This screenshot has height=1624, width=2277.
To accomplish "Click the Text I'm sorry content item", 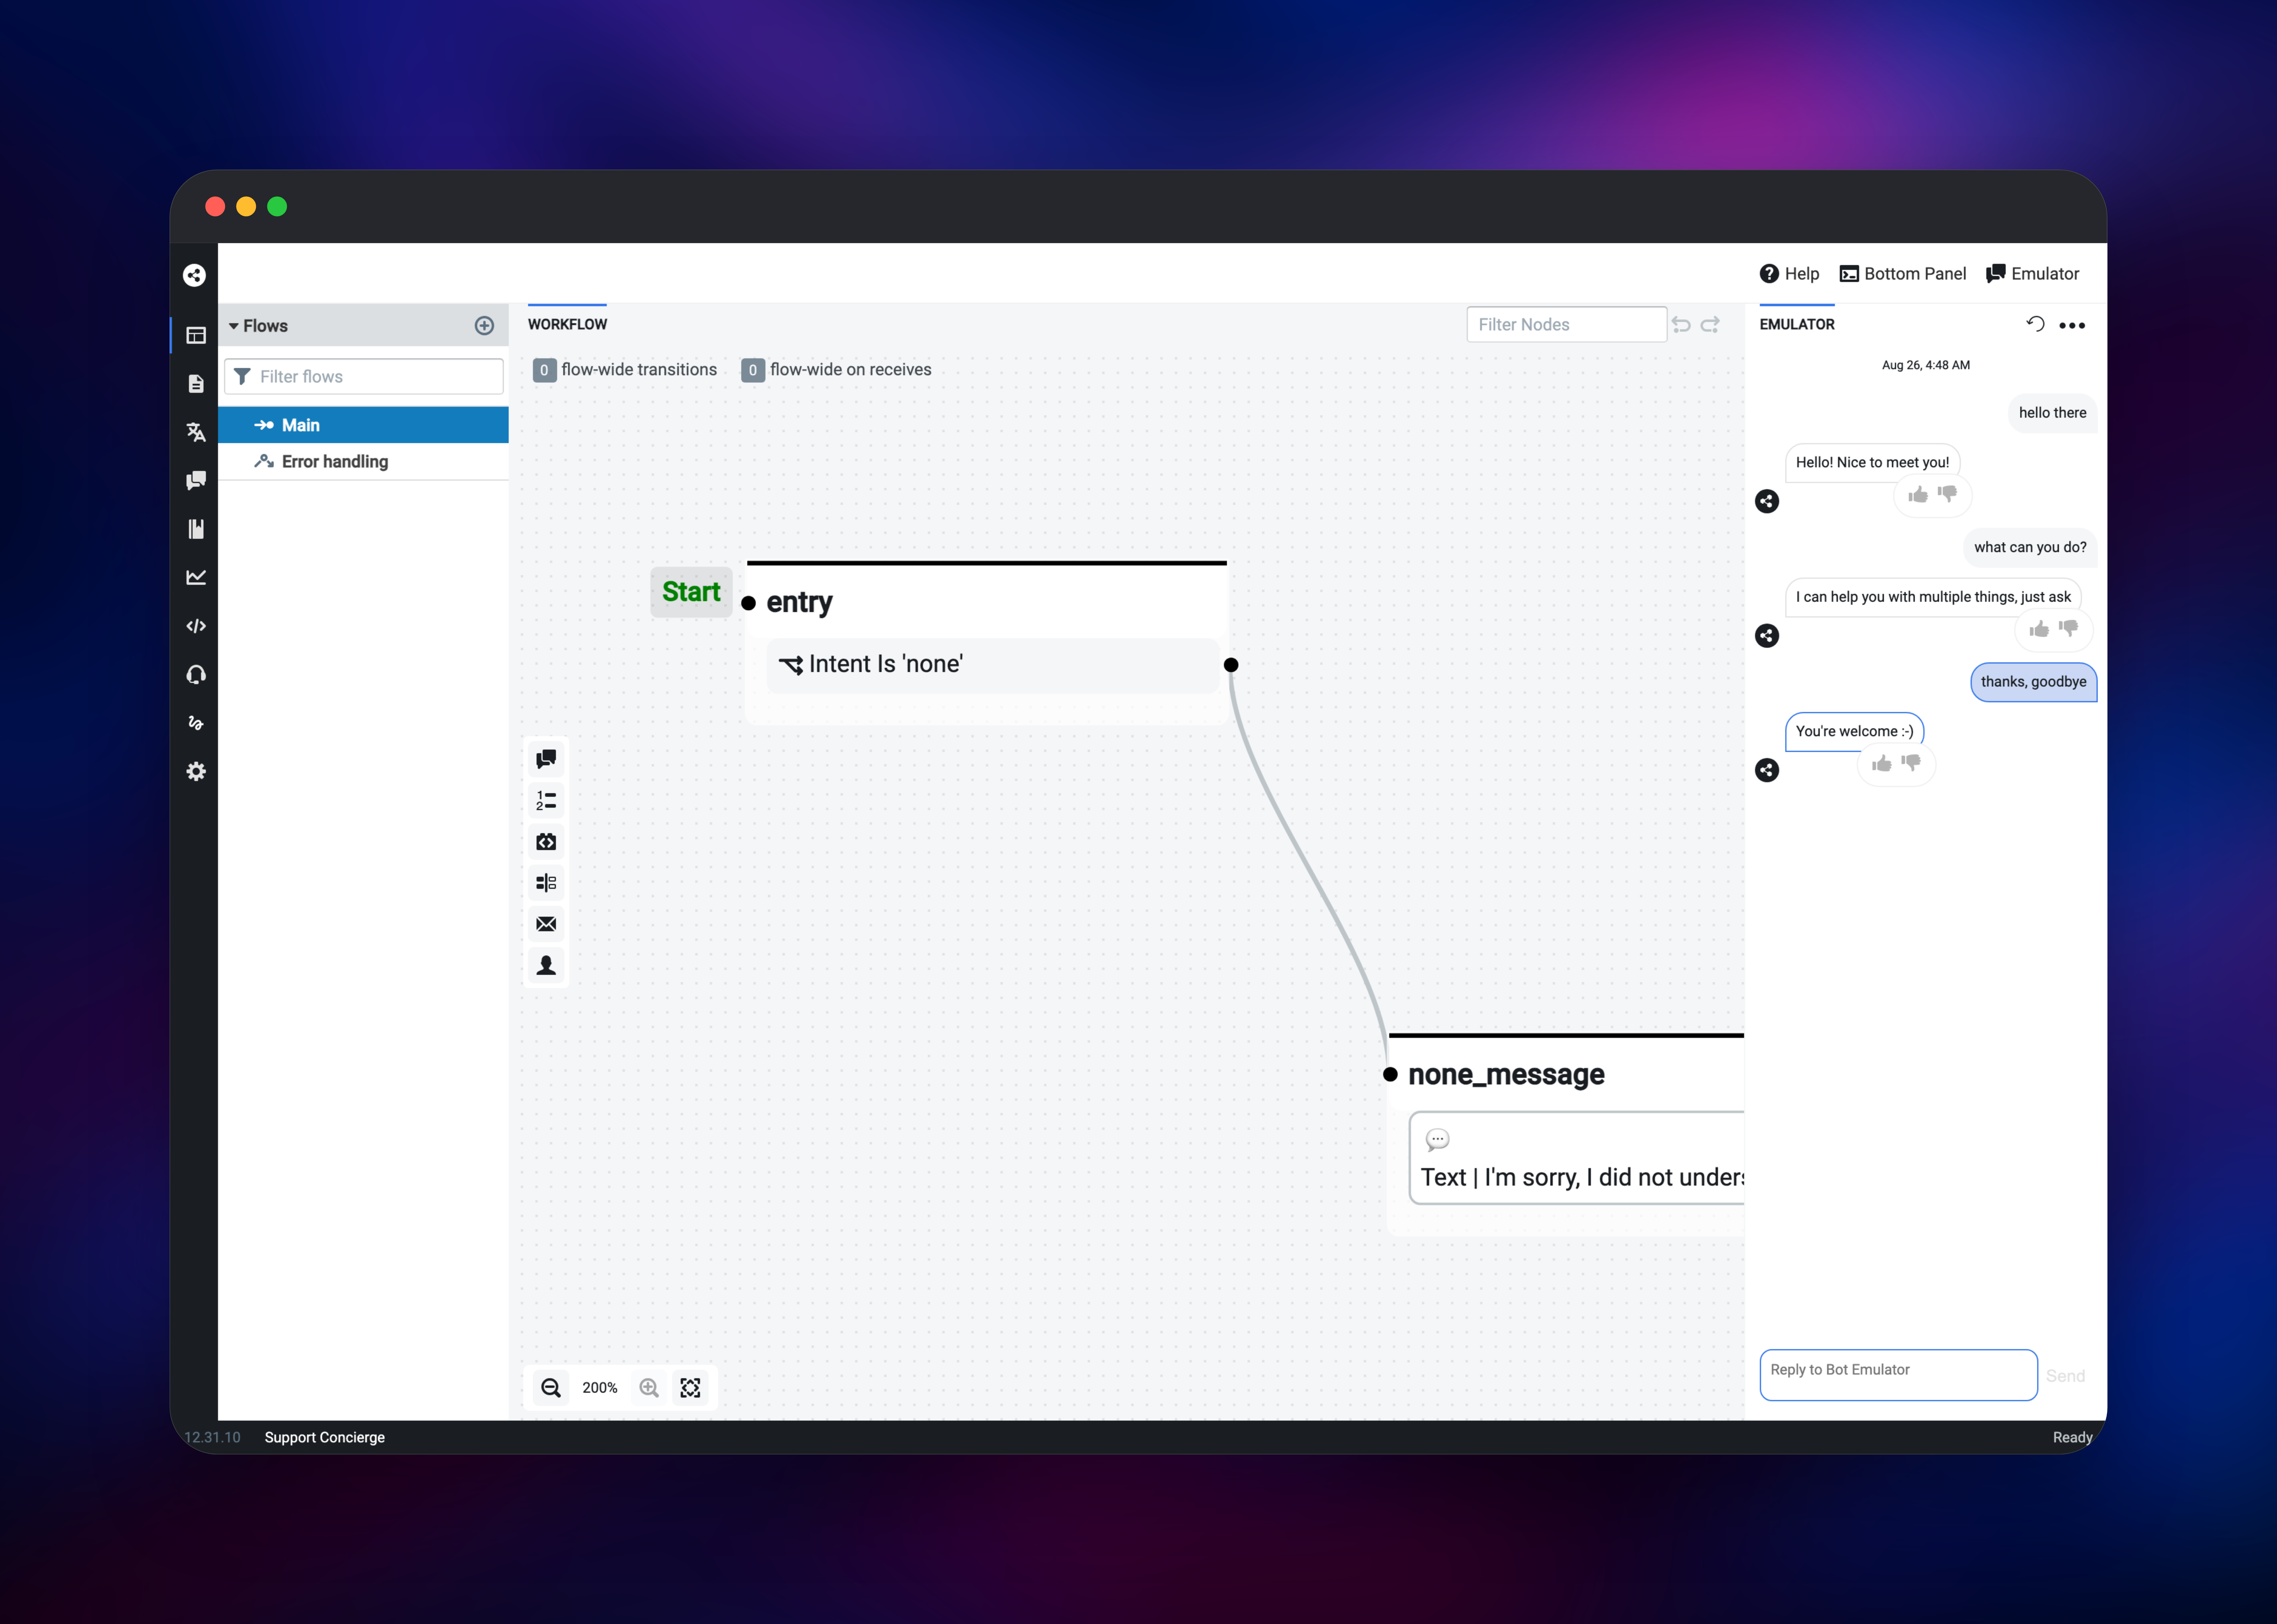I will point(1577,1158).
